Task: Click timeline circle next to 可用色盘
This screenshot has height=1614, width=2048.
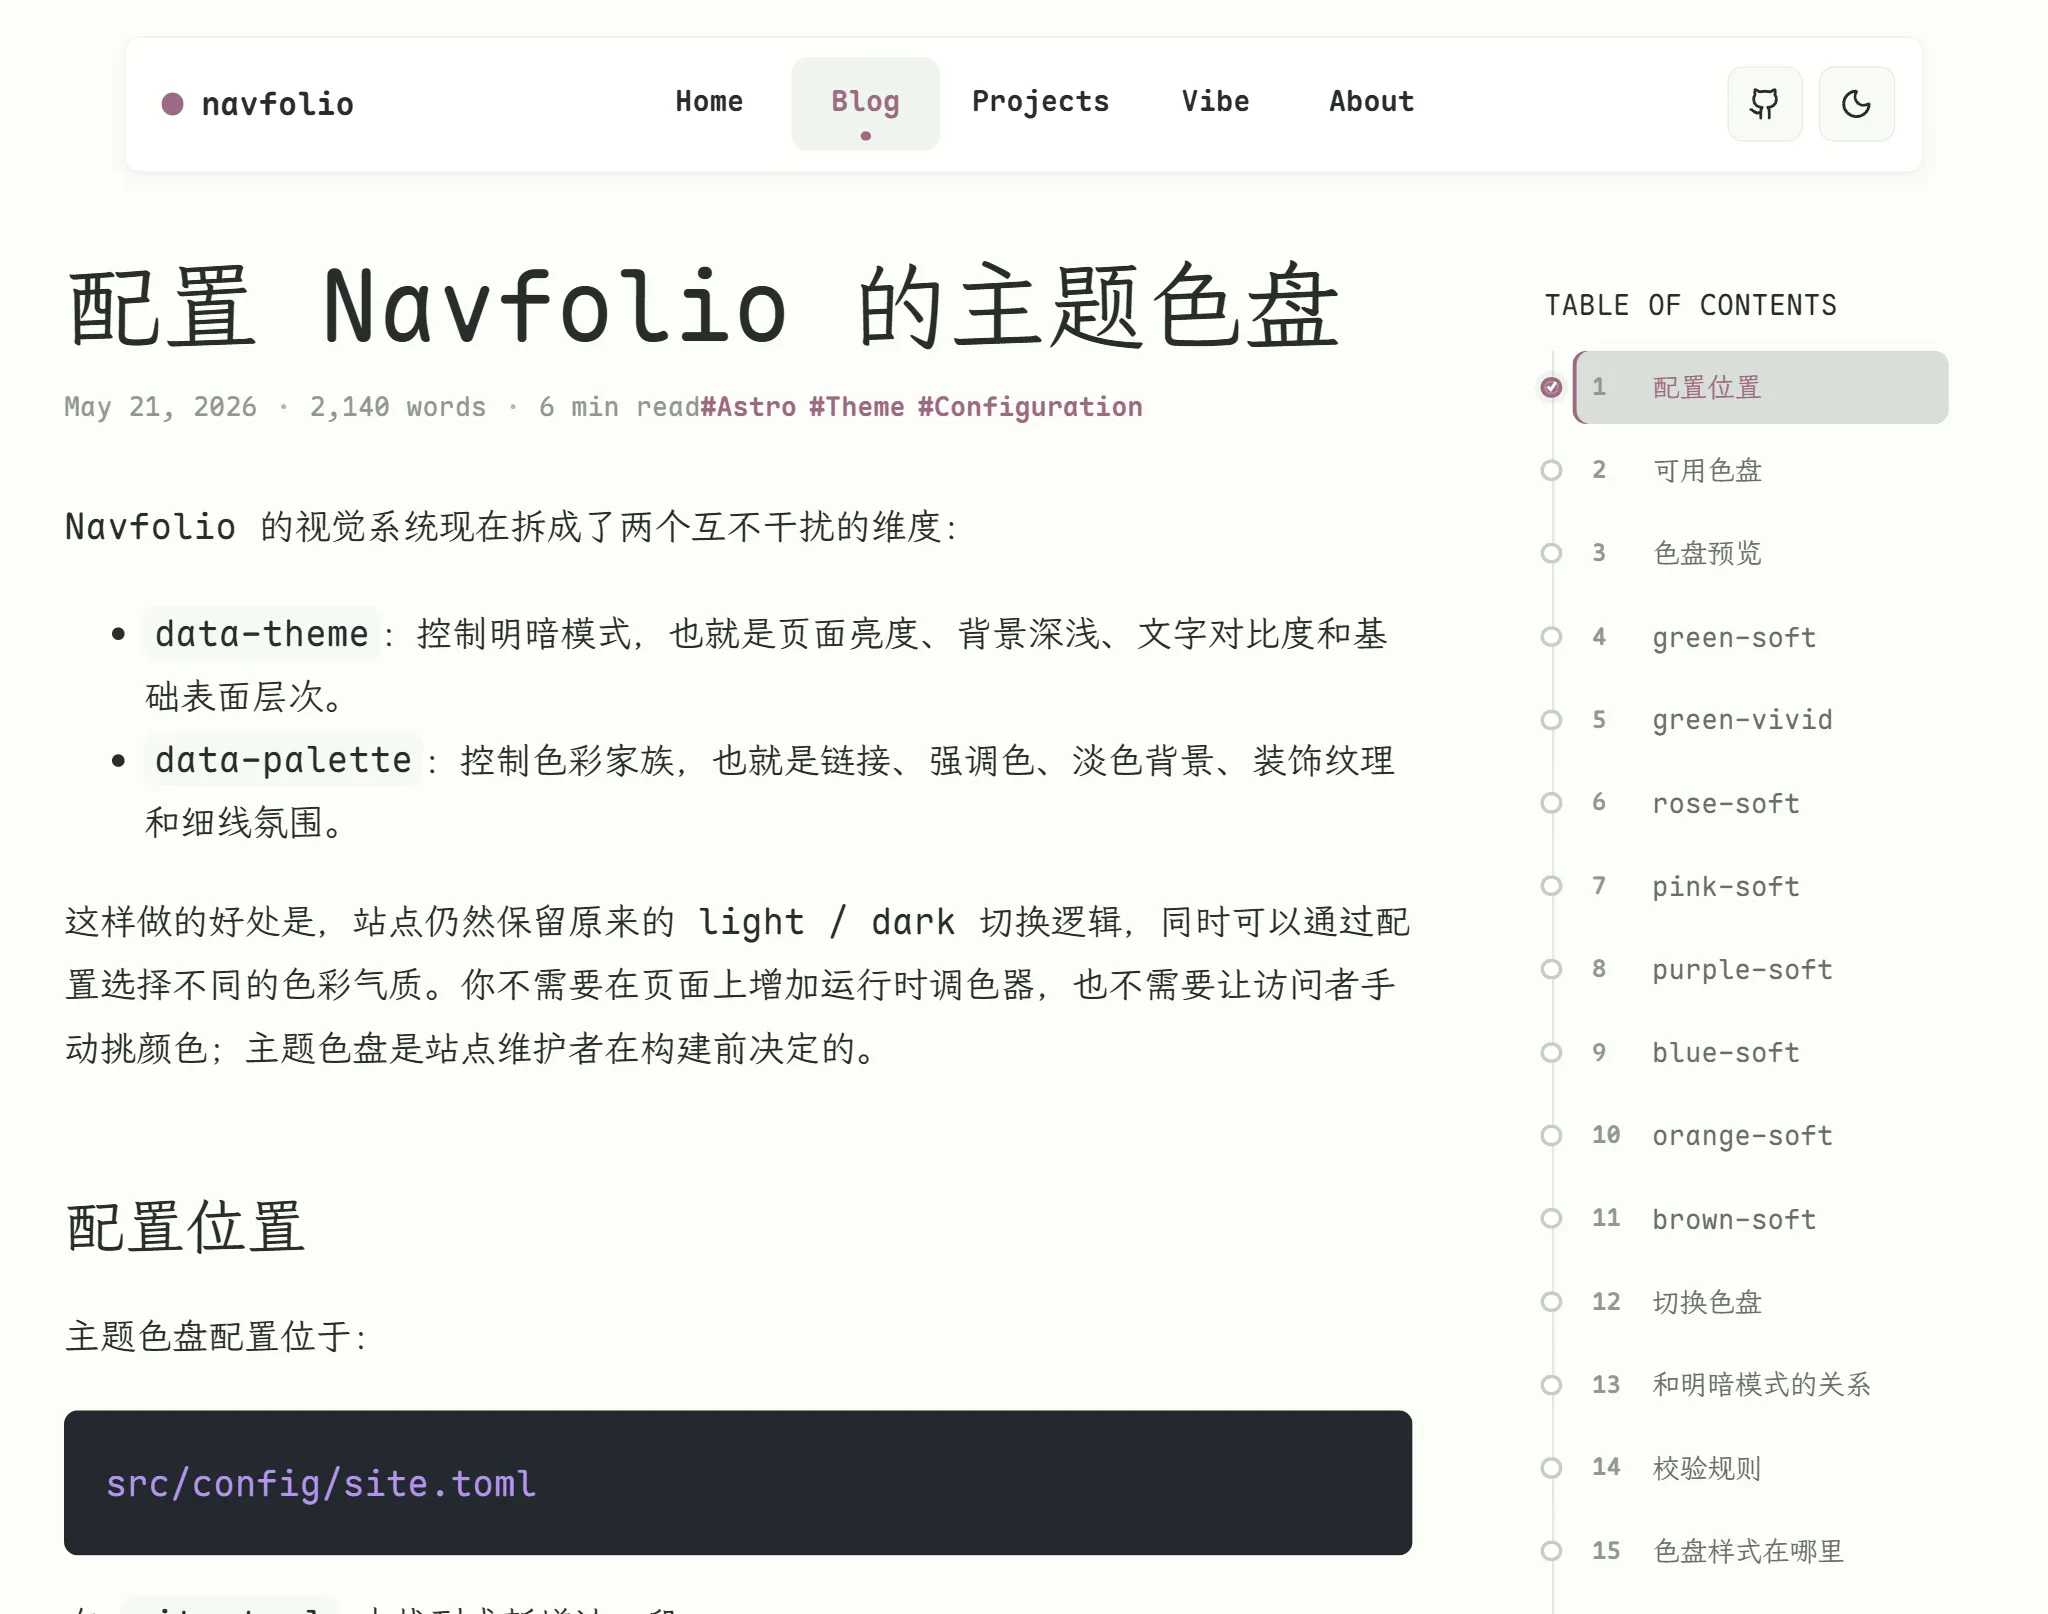Action: pyautogui.click(x=1551, y=470)
